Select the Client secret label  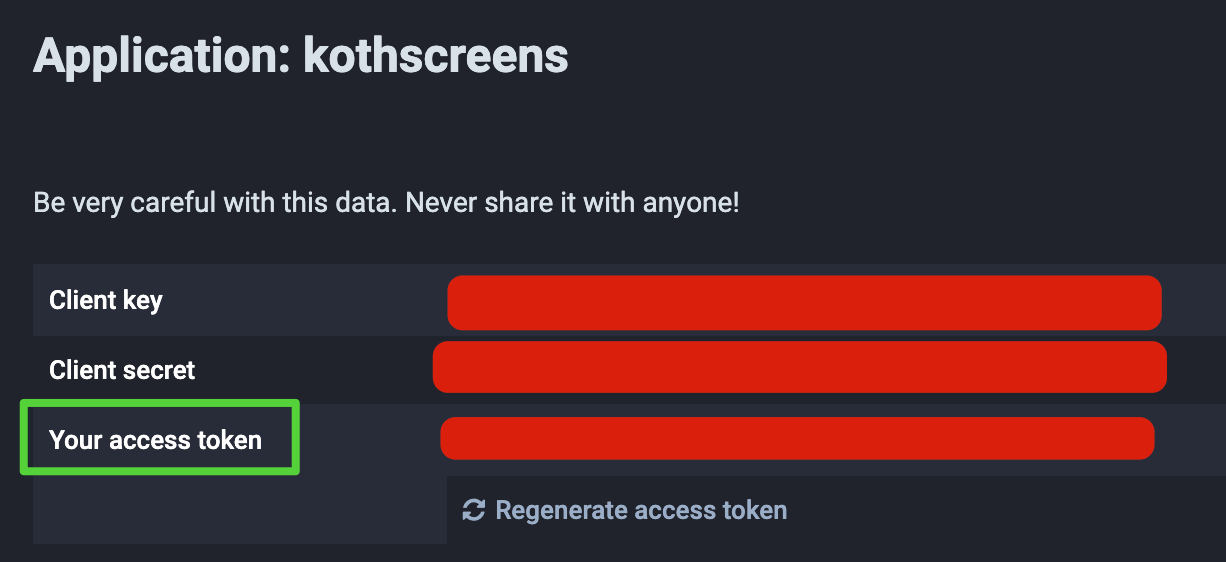click(x=122, y=370)
